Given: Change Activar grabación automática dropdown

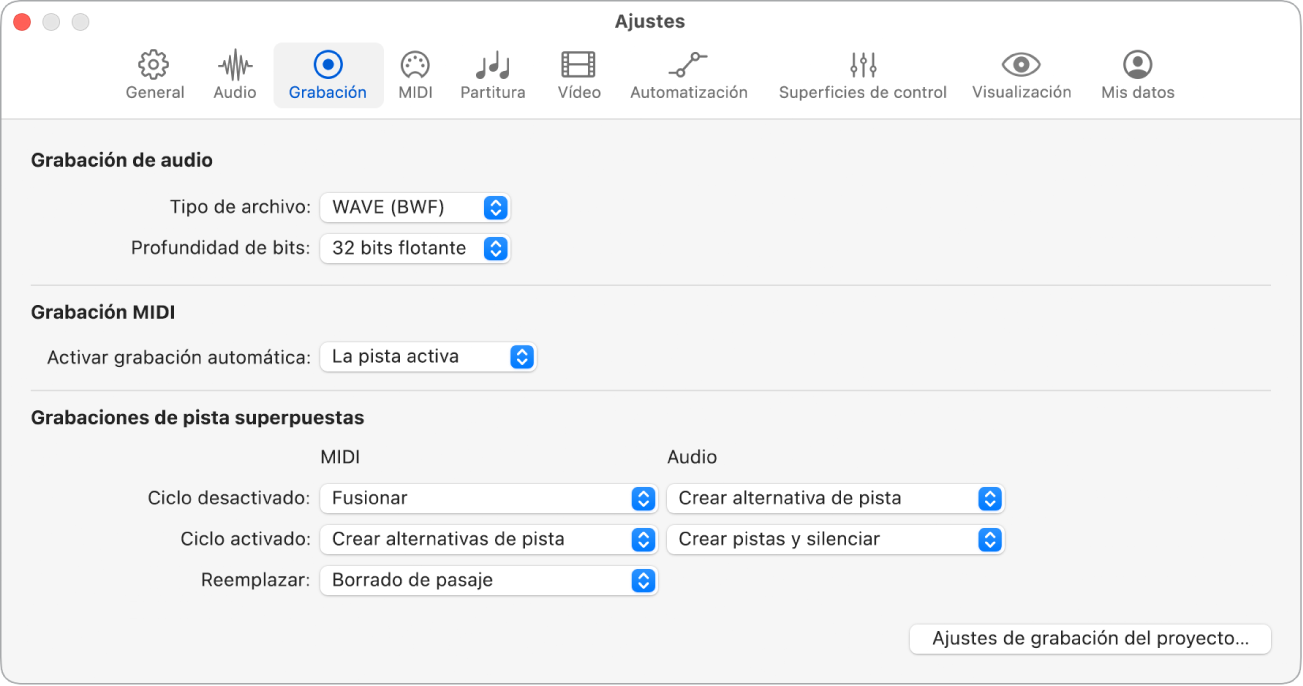Looking at the screenshot, I should (428, 357).
